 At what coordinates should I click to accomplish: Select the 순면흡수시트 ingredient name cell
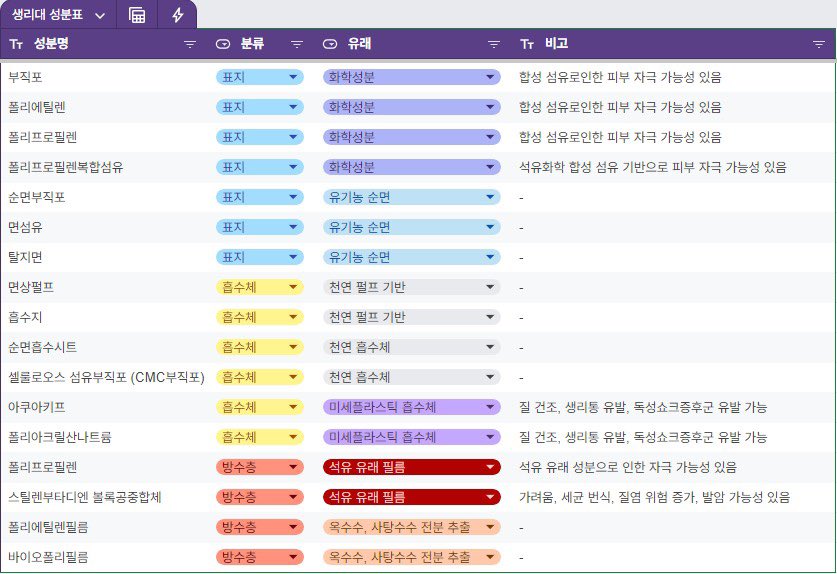[x=42, y=347]
